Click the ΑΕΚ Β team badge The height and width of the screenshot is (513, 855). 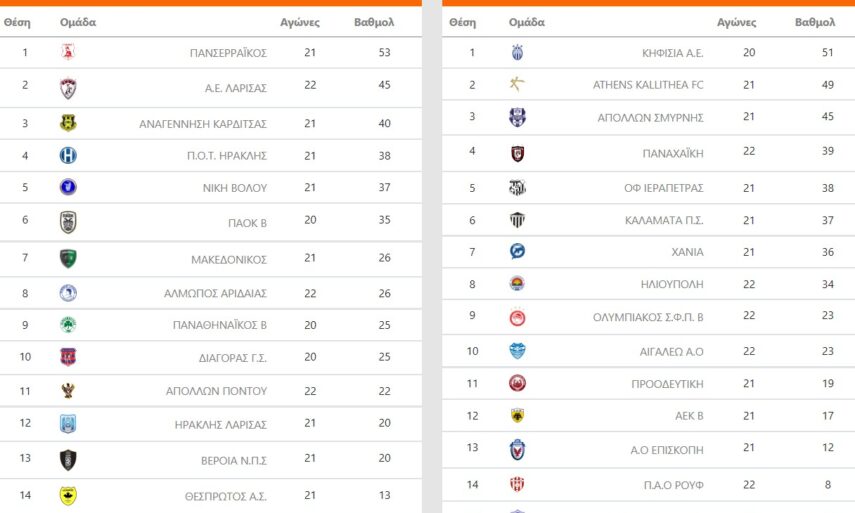coord(517,415)
